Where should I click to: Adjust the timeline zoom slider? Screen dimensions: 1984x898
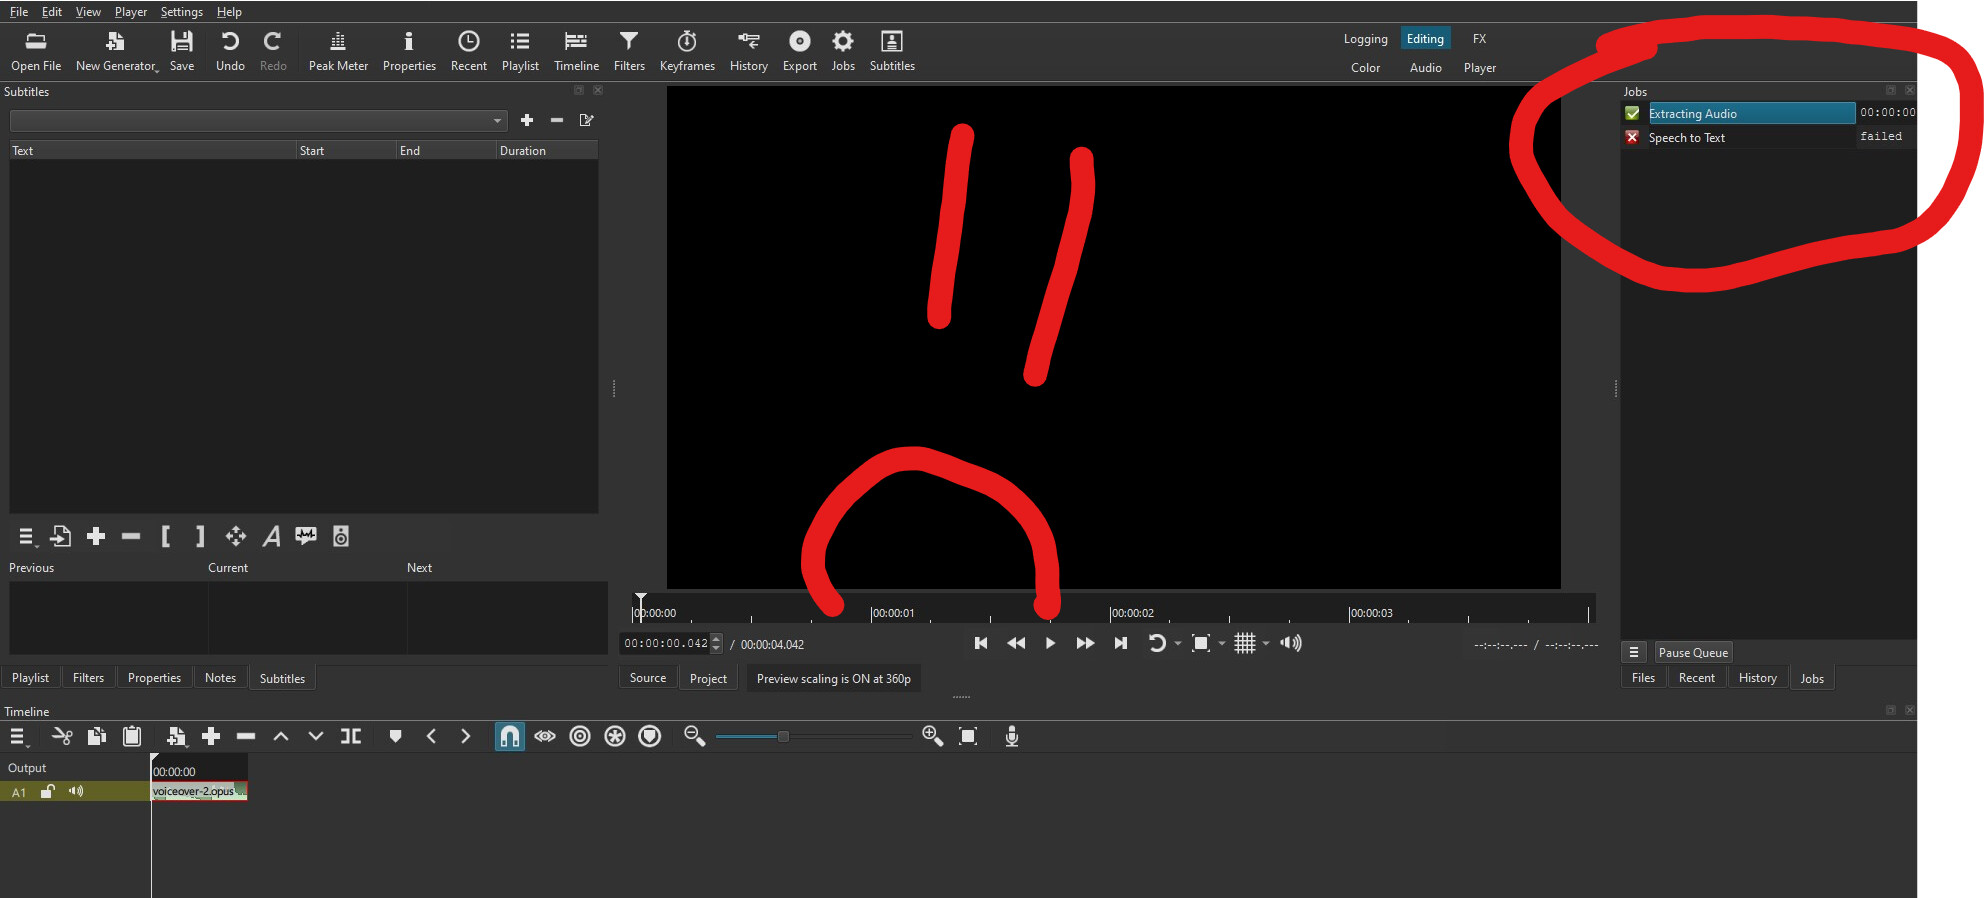[783, 737]
